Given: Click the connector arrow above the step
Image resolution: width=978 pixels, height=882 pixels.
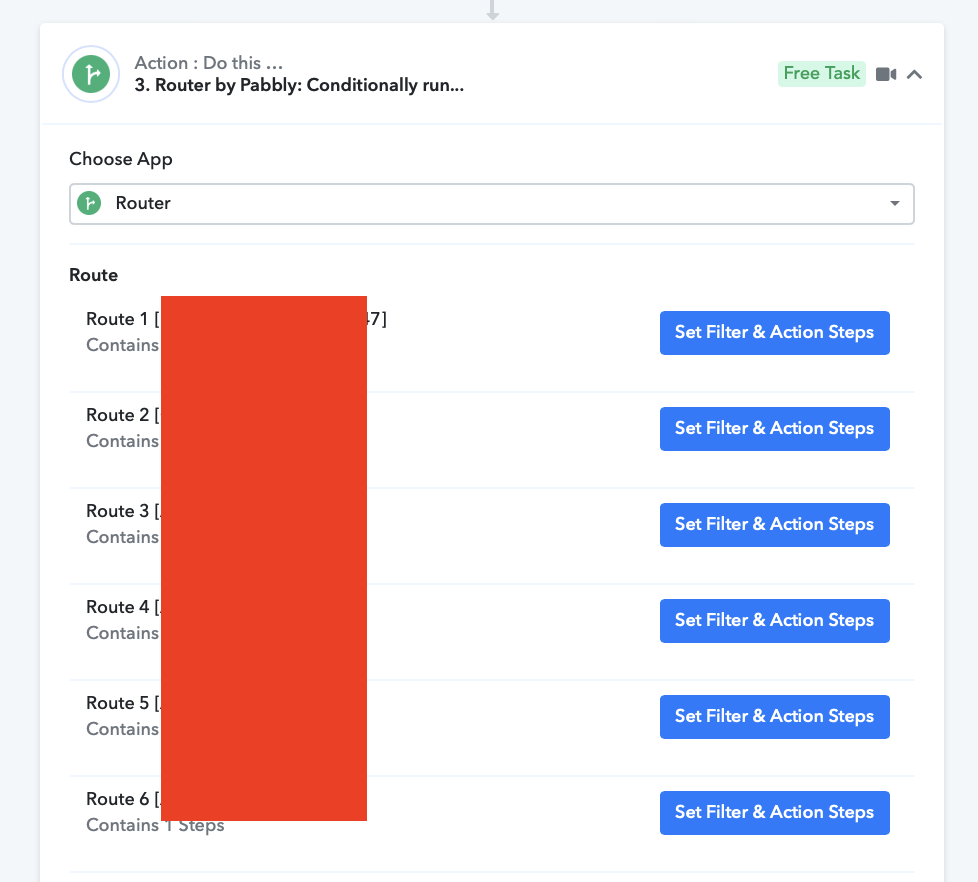Looking at the screenshot, I should (x=493, y=10).
